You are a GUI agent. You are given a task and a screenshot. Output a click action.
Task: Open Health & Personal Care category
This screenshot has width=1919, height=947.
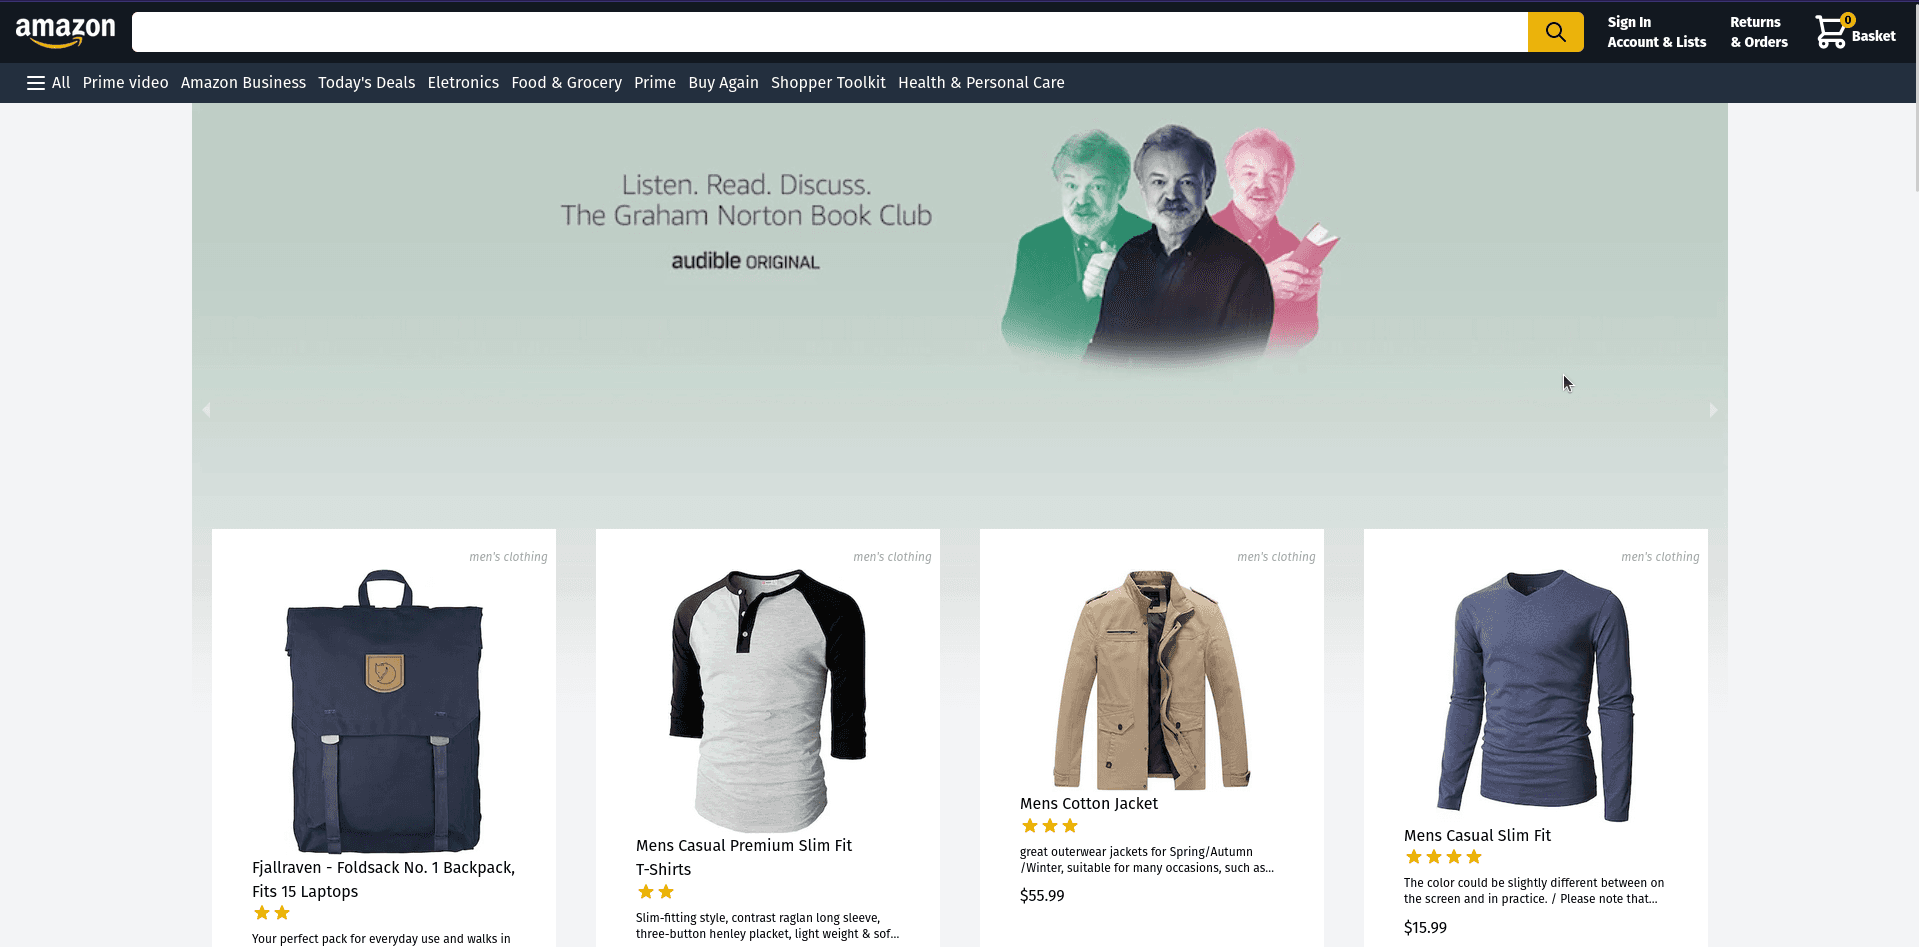981,83
